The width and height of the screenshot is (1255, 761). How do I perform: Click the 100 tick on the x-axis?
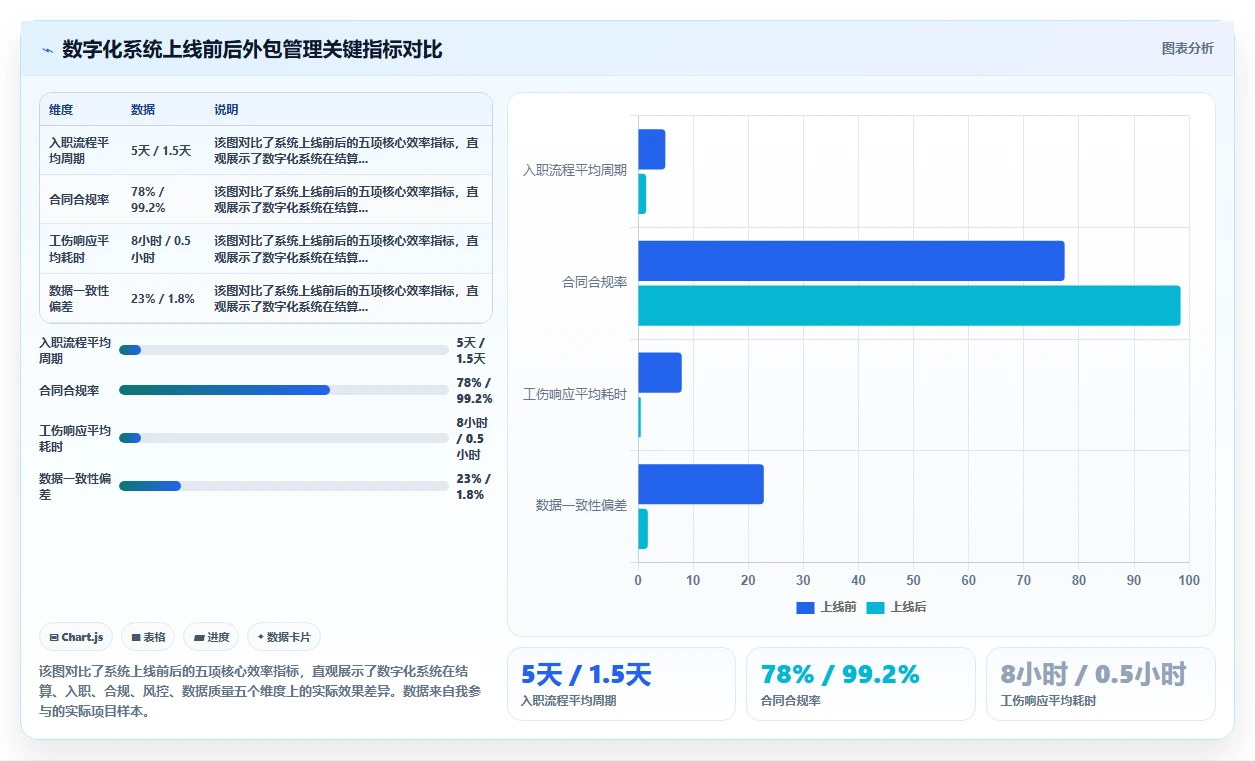(1188, 580)
